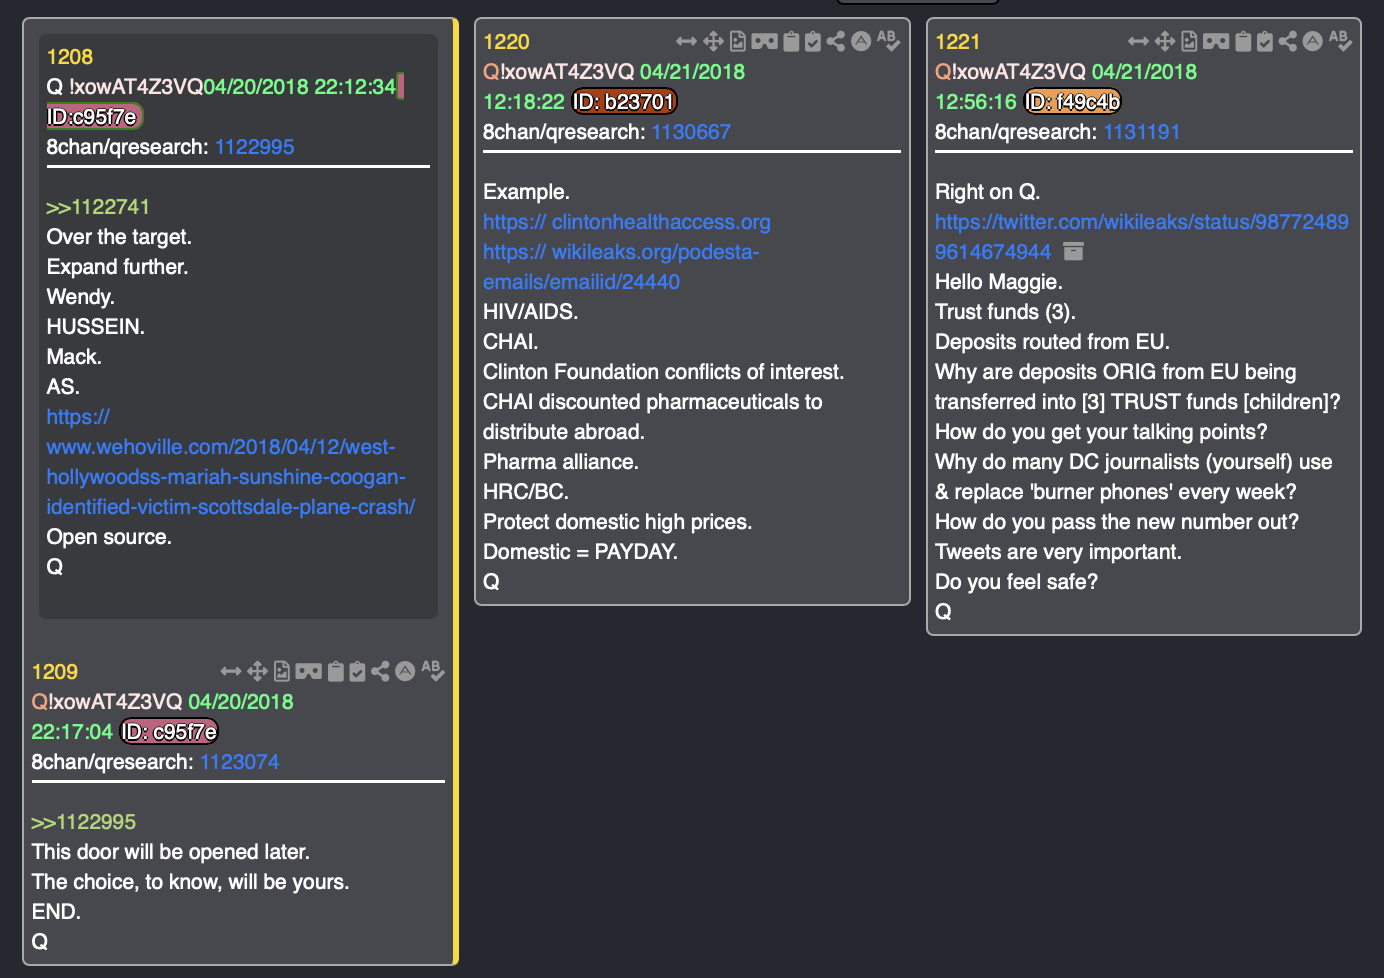Image resolution: width=1384 pixels, height=978 pixels.
Task: Open the 8chan post link 1122995
Action: click(254, 147)
